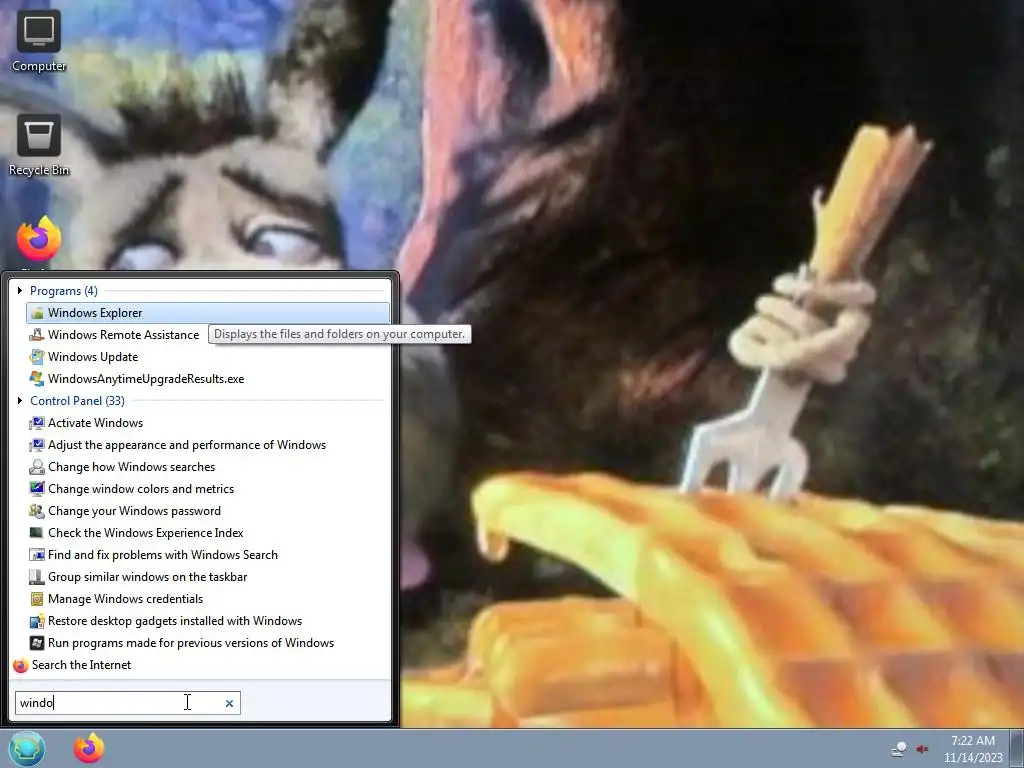Open Adjust the appearance and performance of Windows
The image size is (1024, 768).
pyautogui.click(x=187, y=445)
